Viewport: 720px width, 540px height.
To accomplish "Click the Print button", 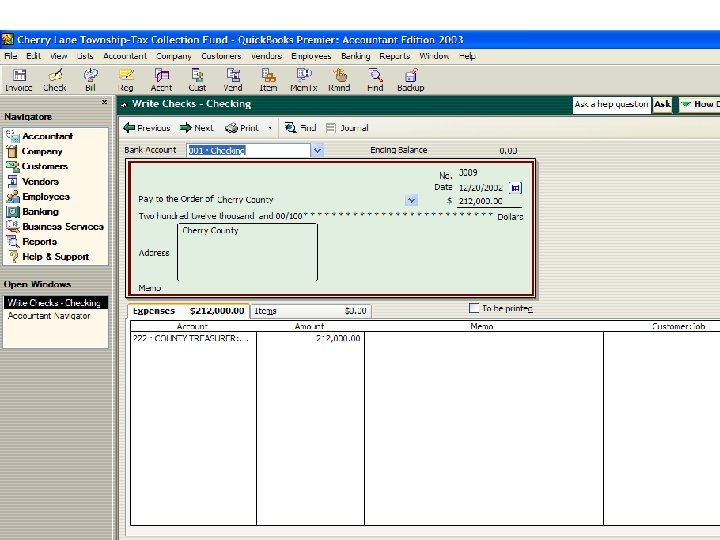I will (242, 128).
